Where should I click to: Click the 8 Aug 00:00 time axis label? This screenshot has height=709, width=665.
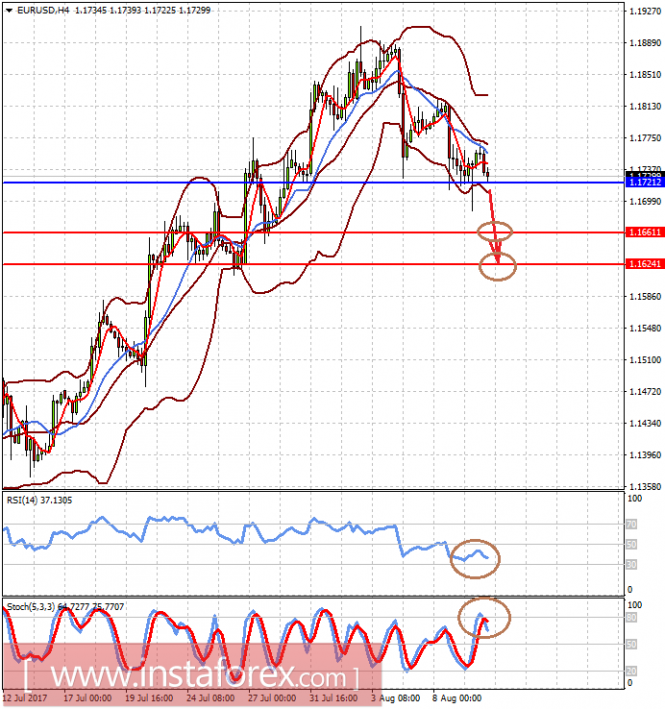click(x=459, y=698)
